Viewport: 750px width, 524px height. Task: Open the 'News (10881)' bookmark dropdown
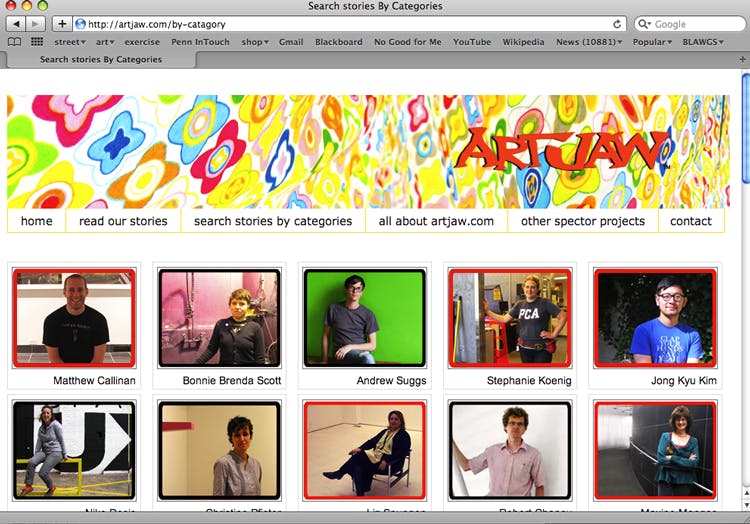589,42
